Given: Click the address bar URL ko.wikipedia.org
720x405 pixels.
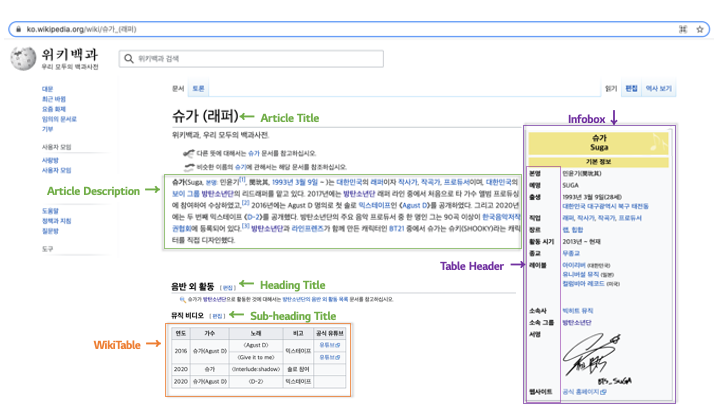Looking at the screenshot, I should click(x=81, y=29).
